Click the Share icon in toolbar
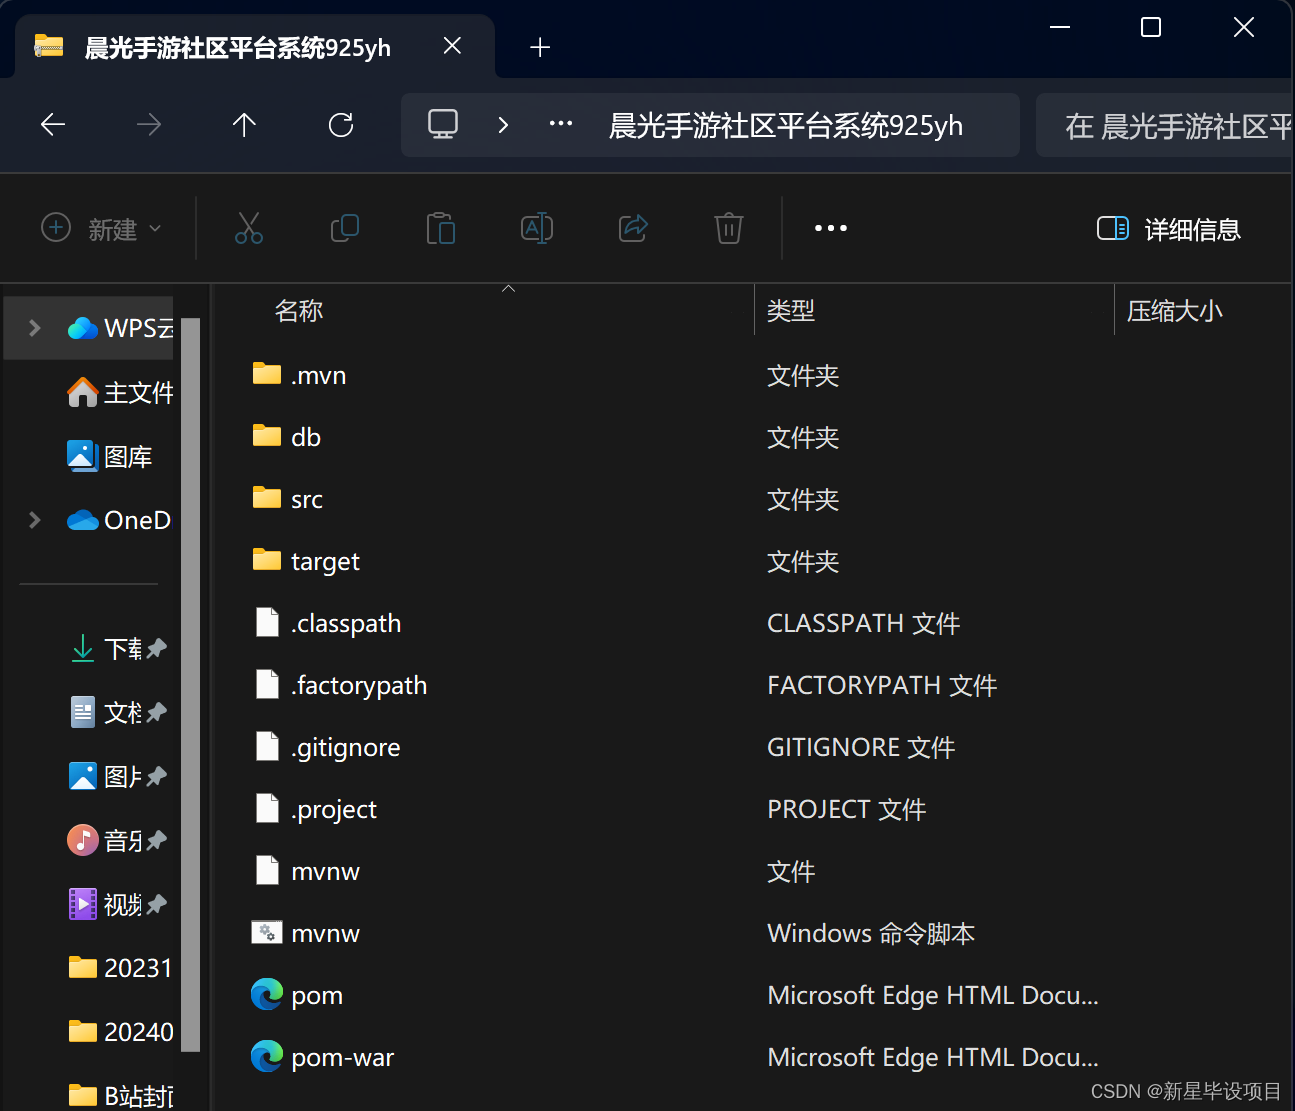Viewport: 1295px width, 1111px height. click(x=633, y=228)
